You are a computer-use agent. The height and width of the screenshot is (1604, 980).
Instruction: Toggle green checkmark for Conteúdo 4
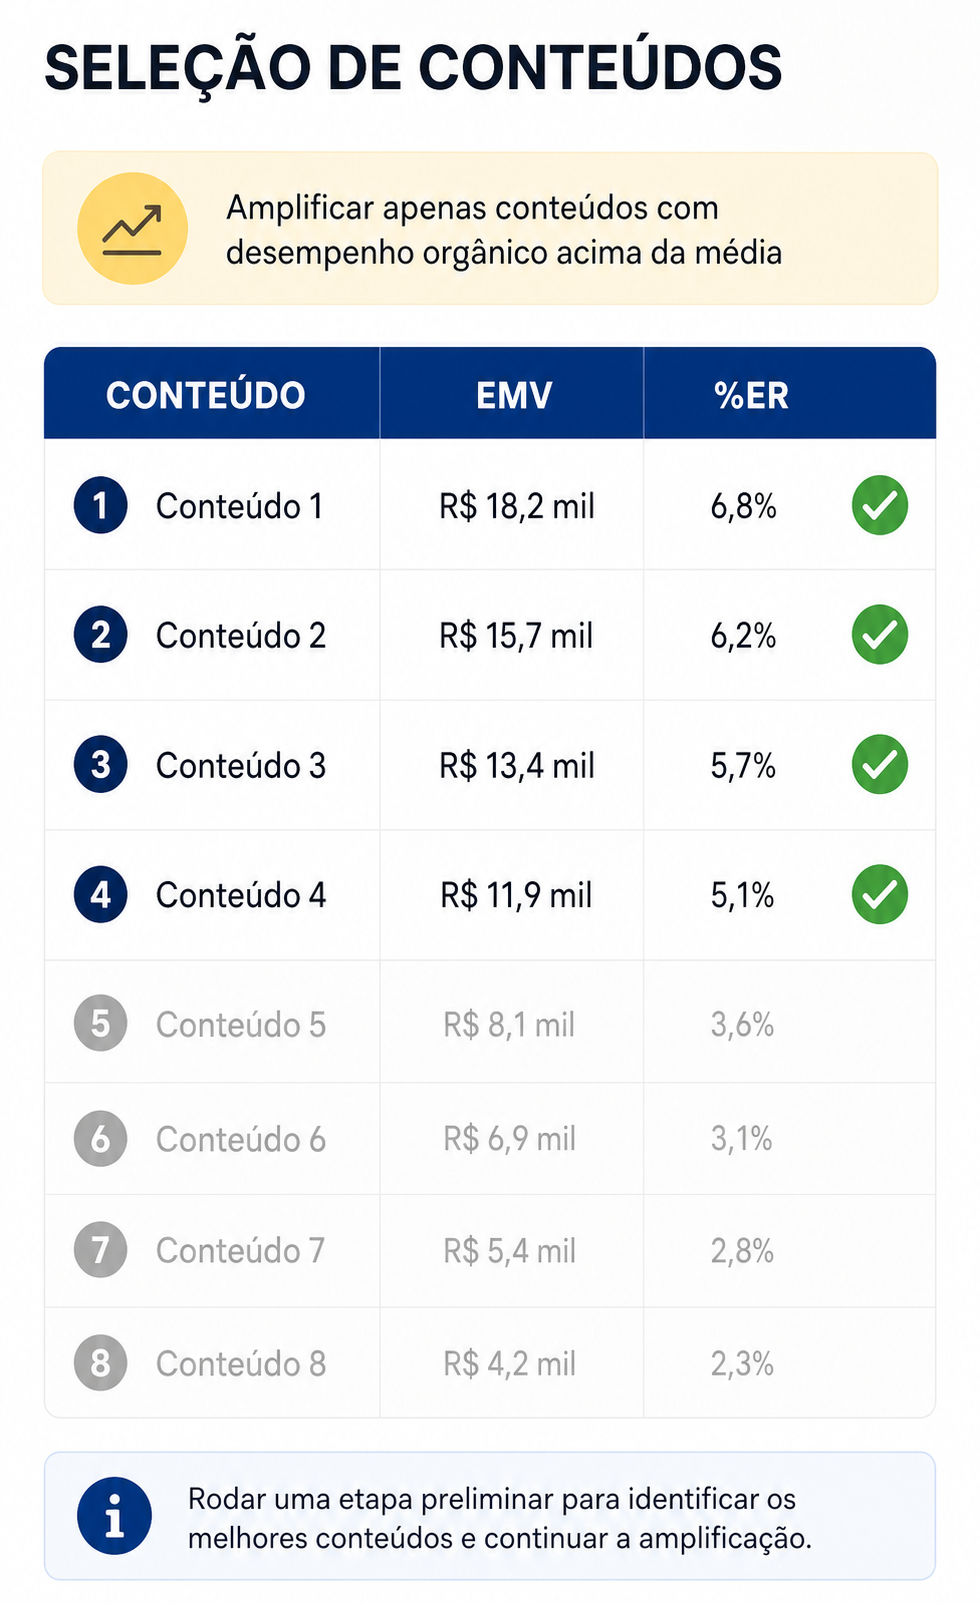[x=880, y=894]
